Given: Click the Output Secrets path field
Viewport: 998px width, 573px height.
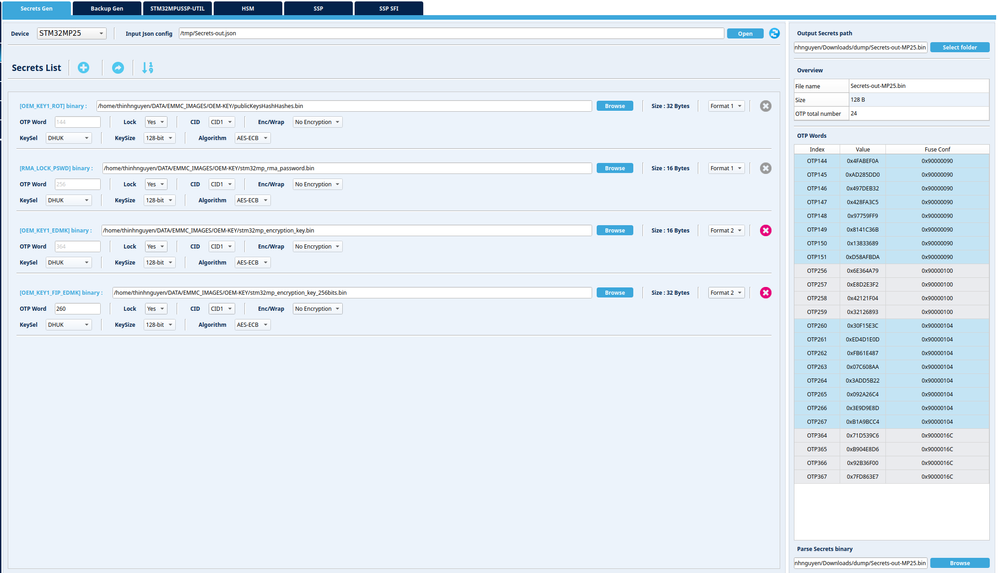Looking at the screenshot, I should (861, 48).
